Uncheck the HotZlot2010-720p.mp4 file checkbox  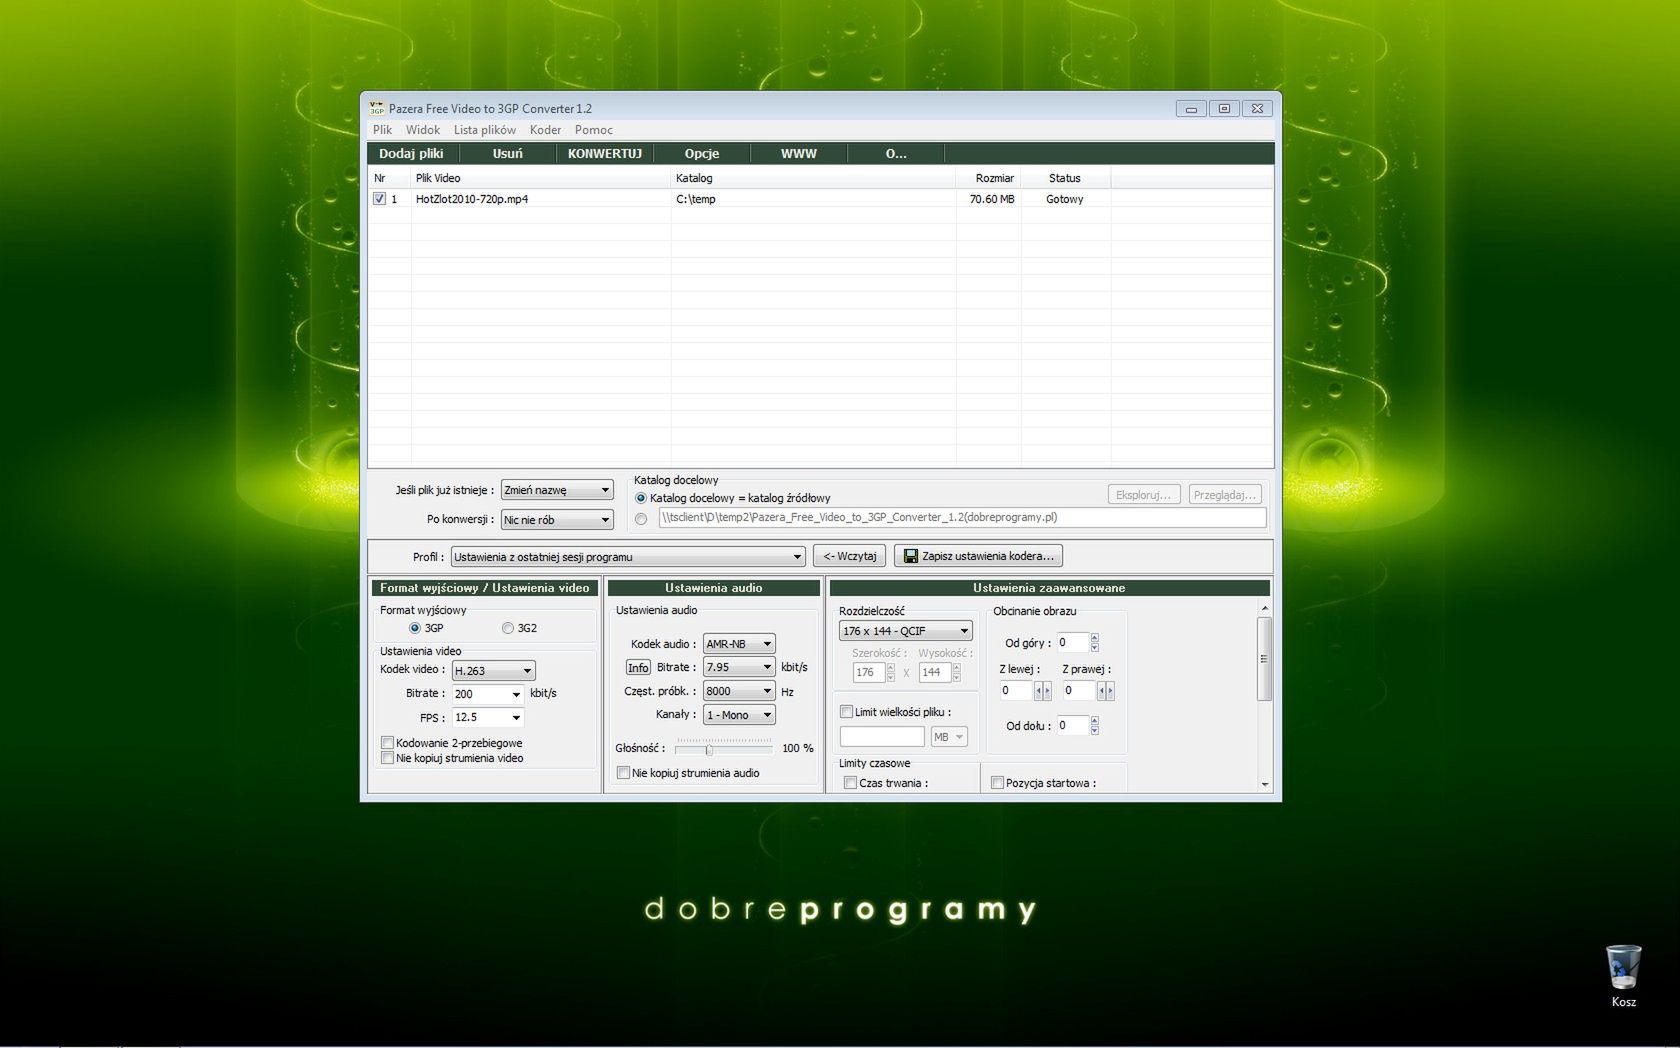pyautogui.click(x=379, y=198)
